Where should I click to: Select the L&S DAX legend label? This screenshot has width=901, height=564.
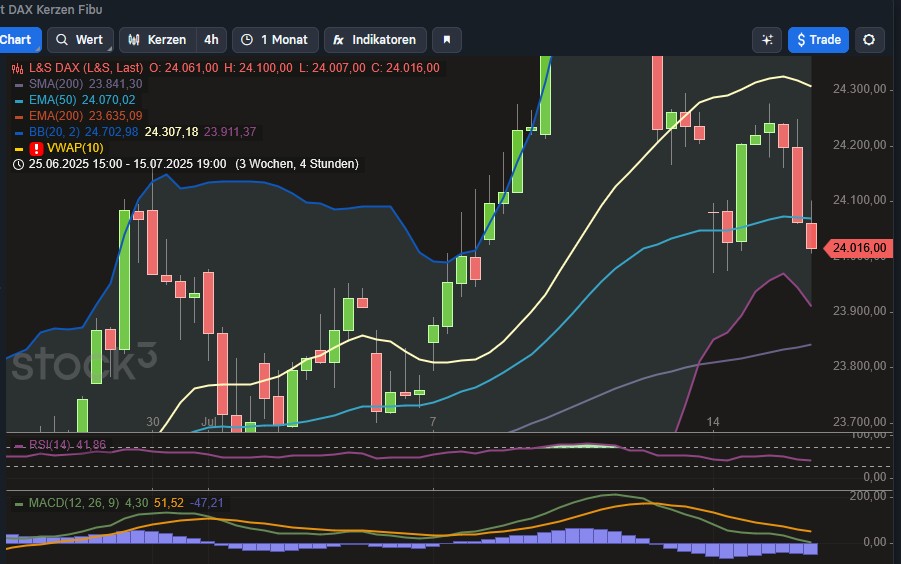pos(86,68)
